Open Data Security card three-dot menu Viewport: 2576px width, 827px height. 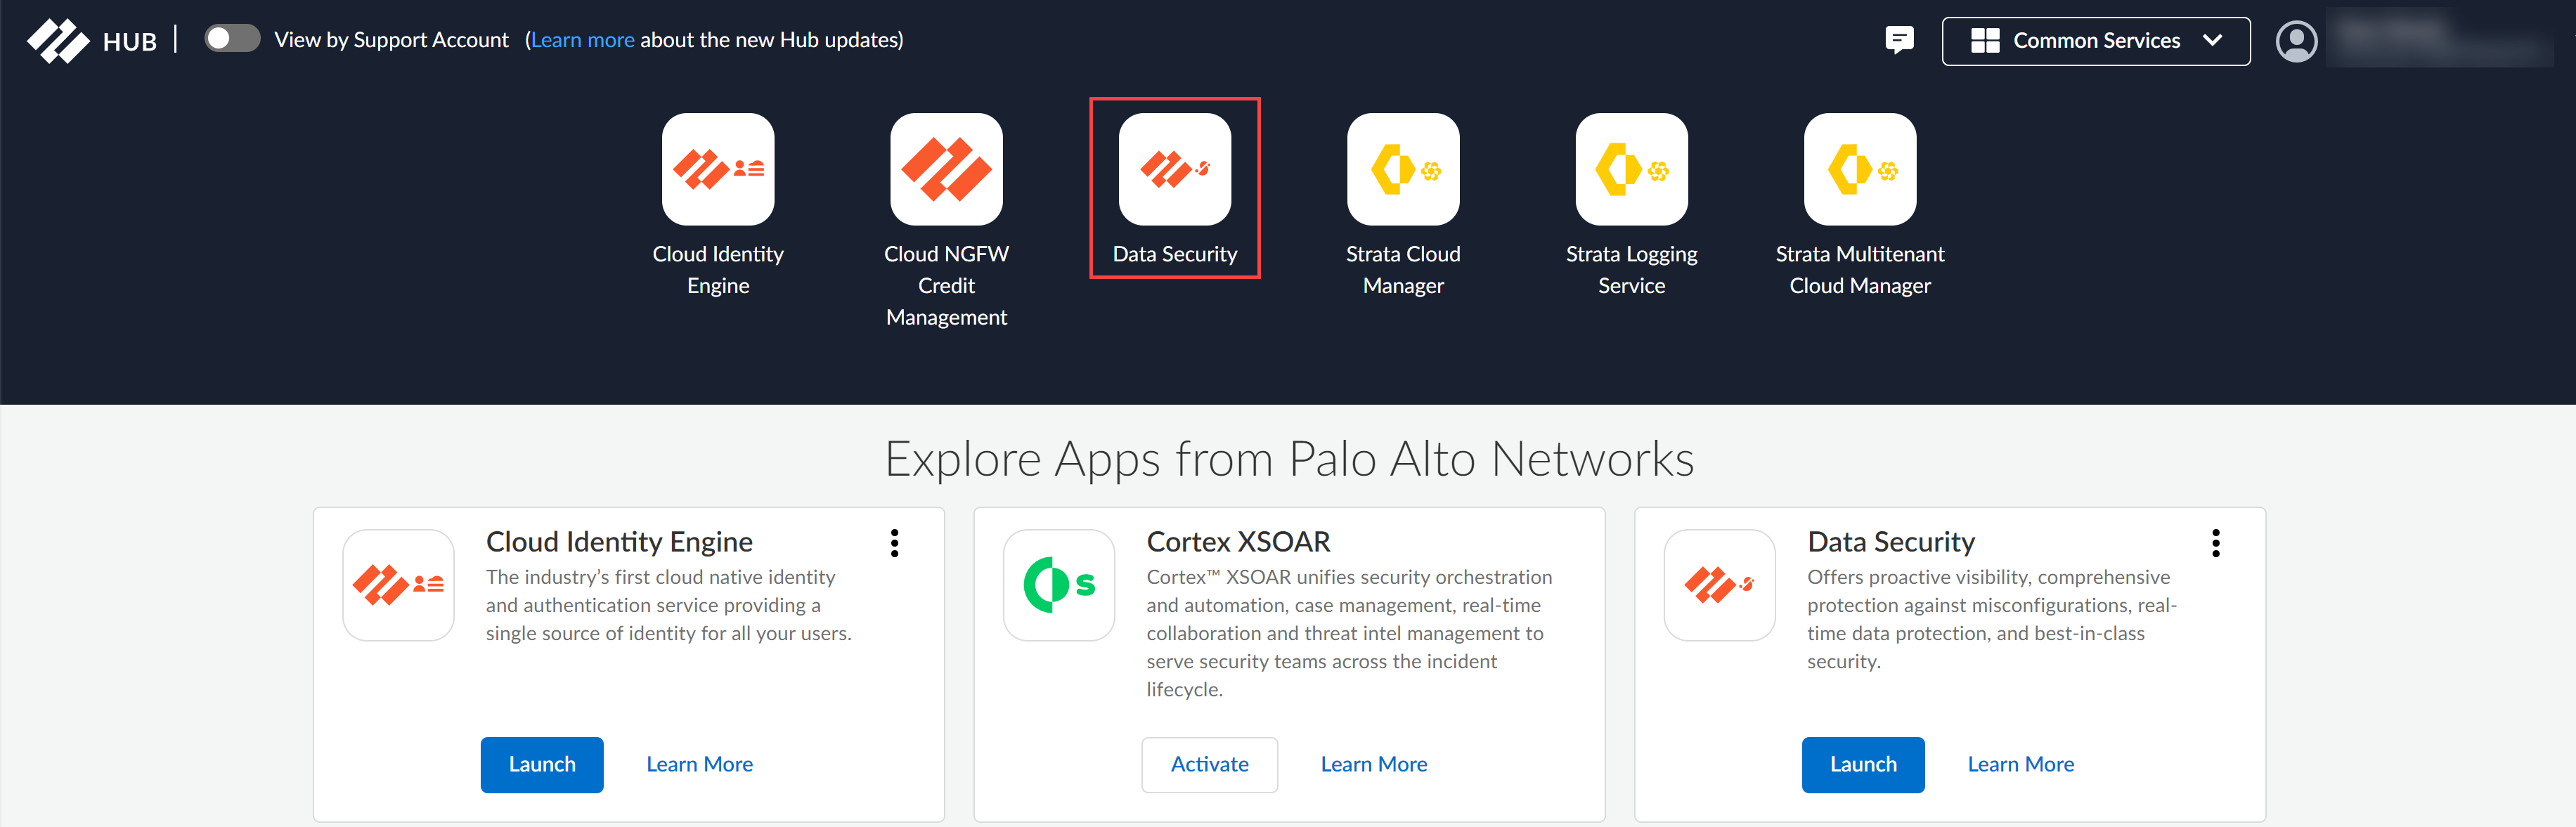click(2215, 543)
